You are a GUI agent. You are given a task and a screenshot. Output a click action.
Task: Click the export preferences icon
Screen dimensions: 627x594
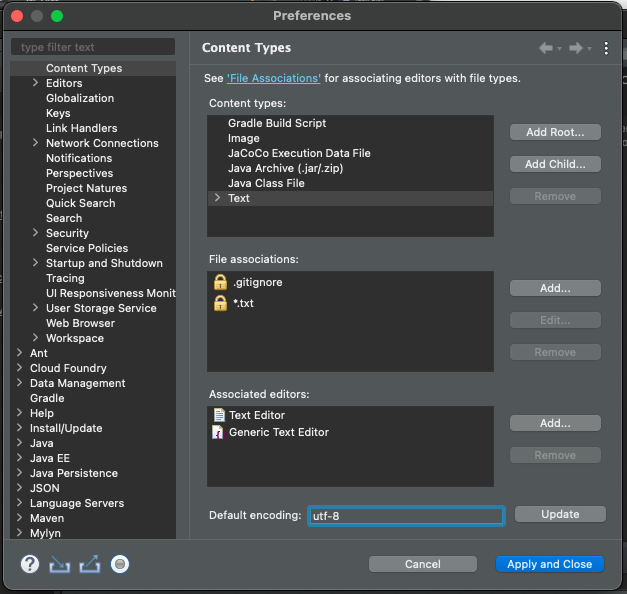[x=90, y=564]
